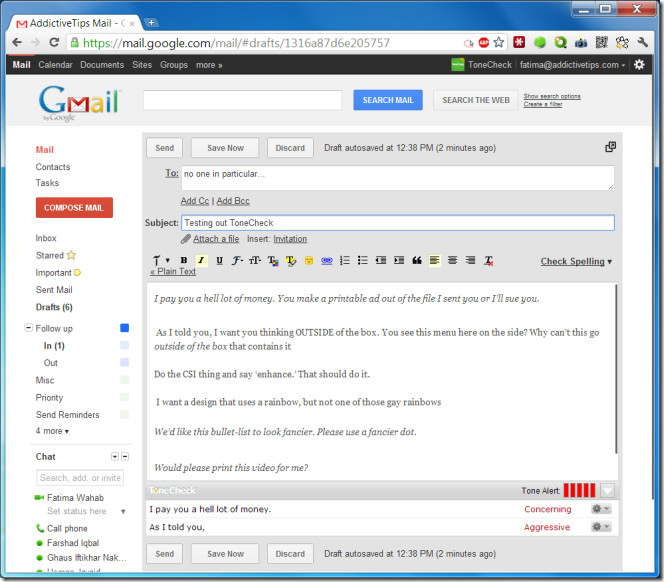Image resolution: width=664 pixels, height=582 pixels.
Task: Open a new browser tab
Action: [151, 22]
